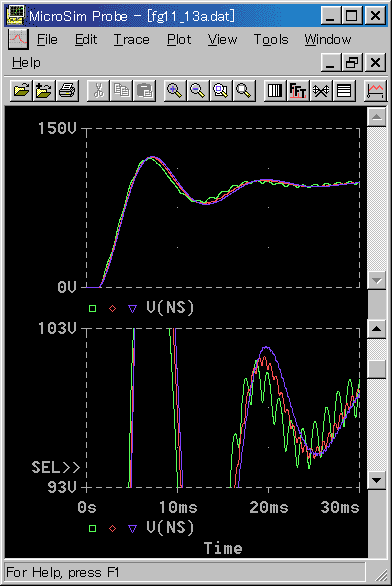Click the status bar Help message
392x586 pixels.
[x=62, y=572]
